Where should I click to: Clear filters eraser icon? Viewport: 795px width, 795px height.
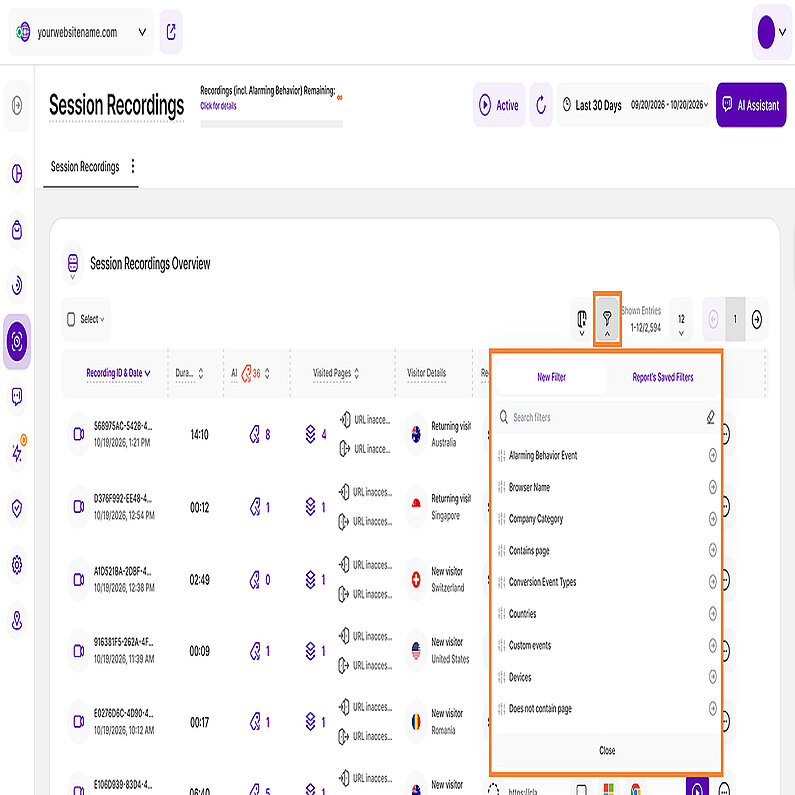coord(710,417)
